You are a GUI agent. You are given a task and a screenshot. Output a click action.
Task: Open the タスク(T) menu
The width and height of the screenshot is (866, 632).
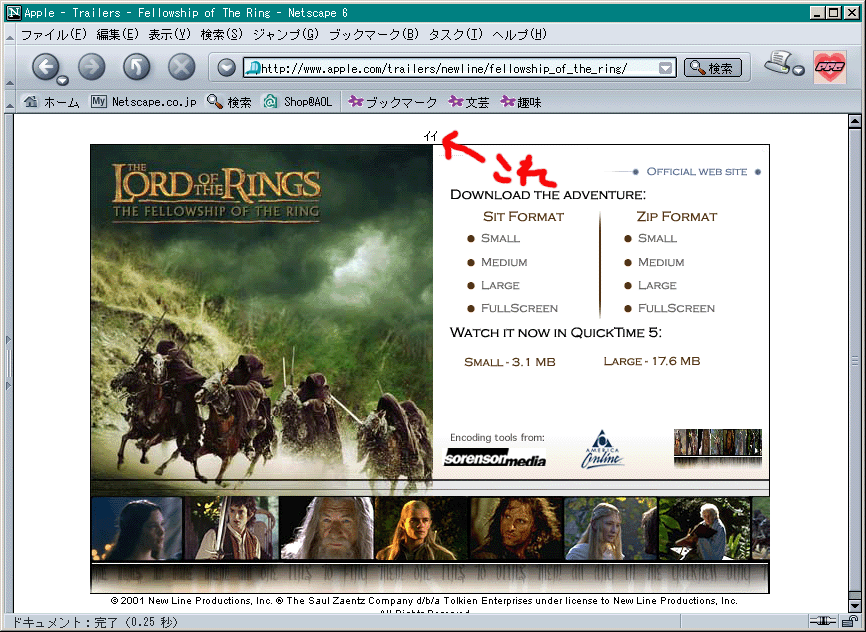pos(456,34)
